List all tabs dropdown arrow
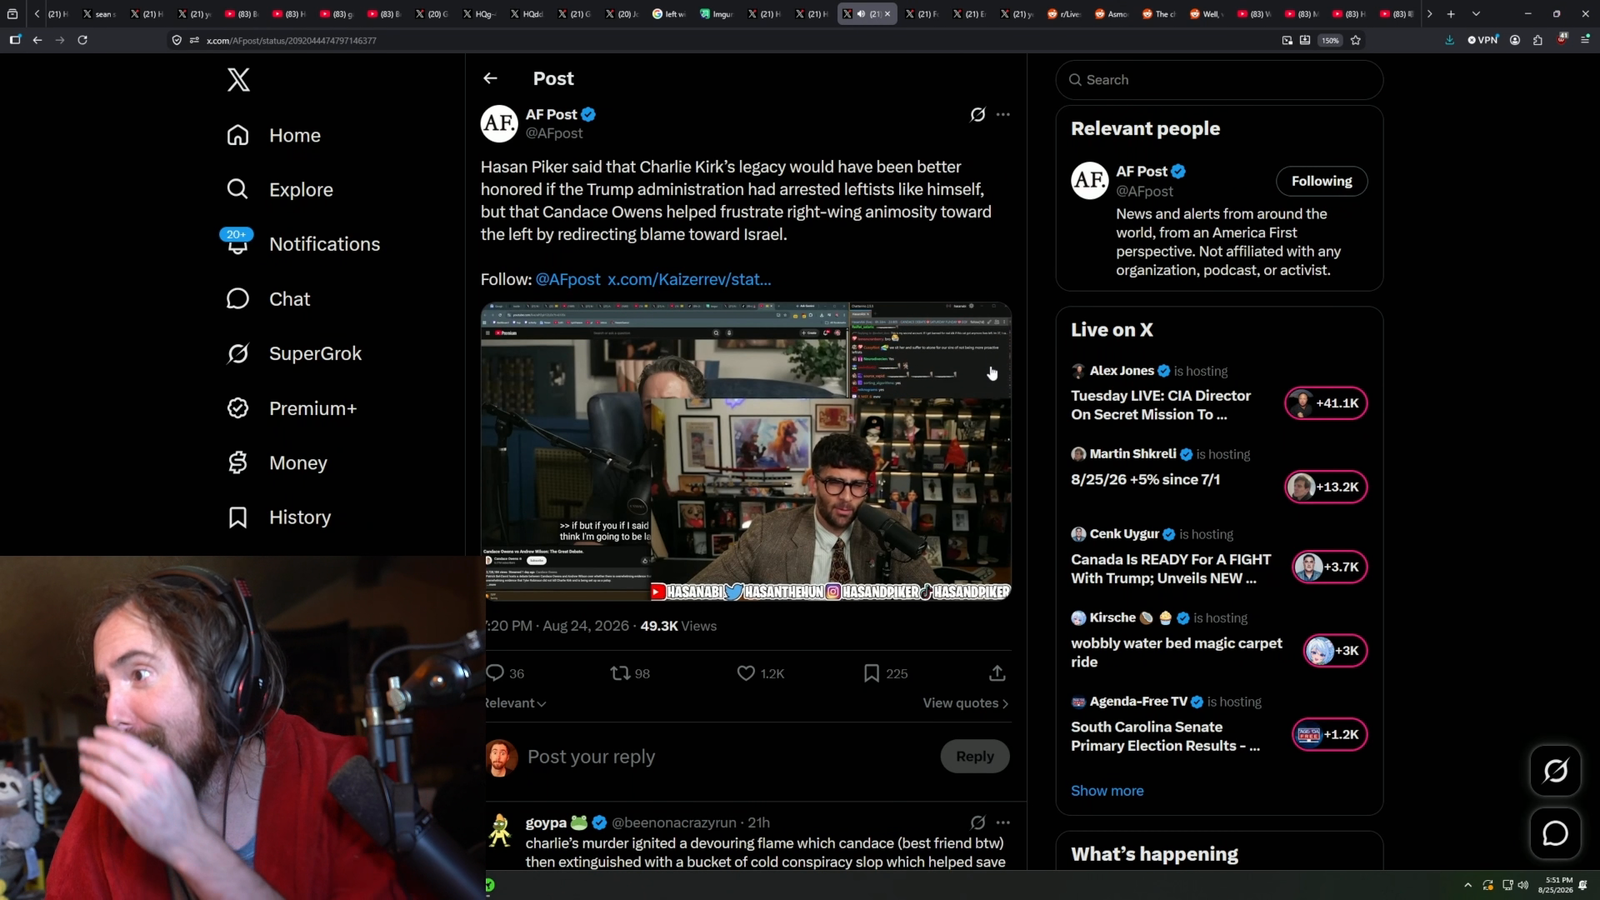This screenshot has height=900, width=1600. 1476,14
